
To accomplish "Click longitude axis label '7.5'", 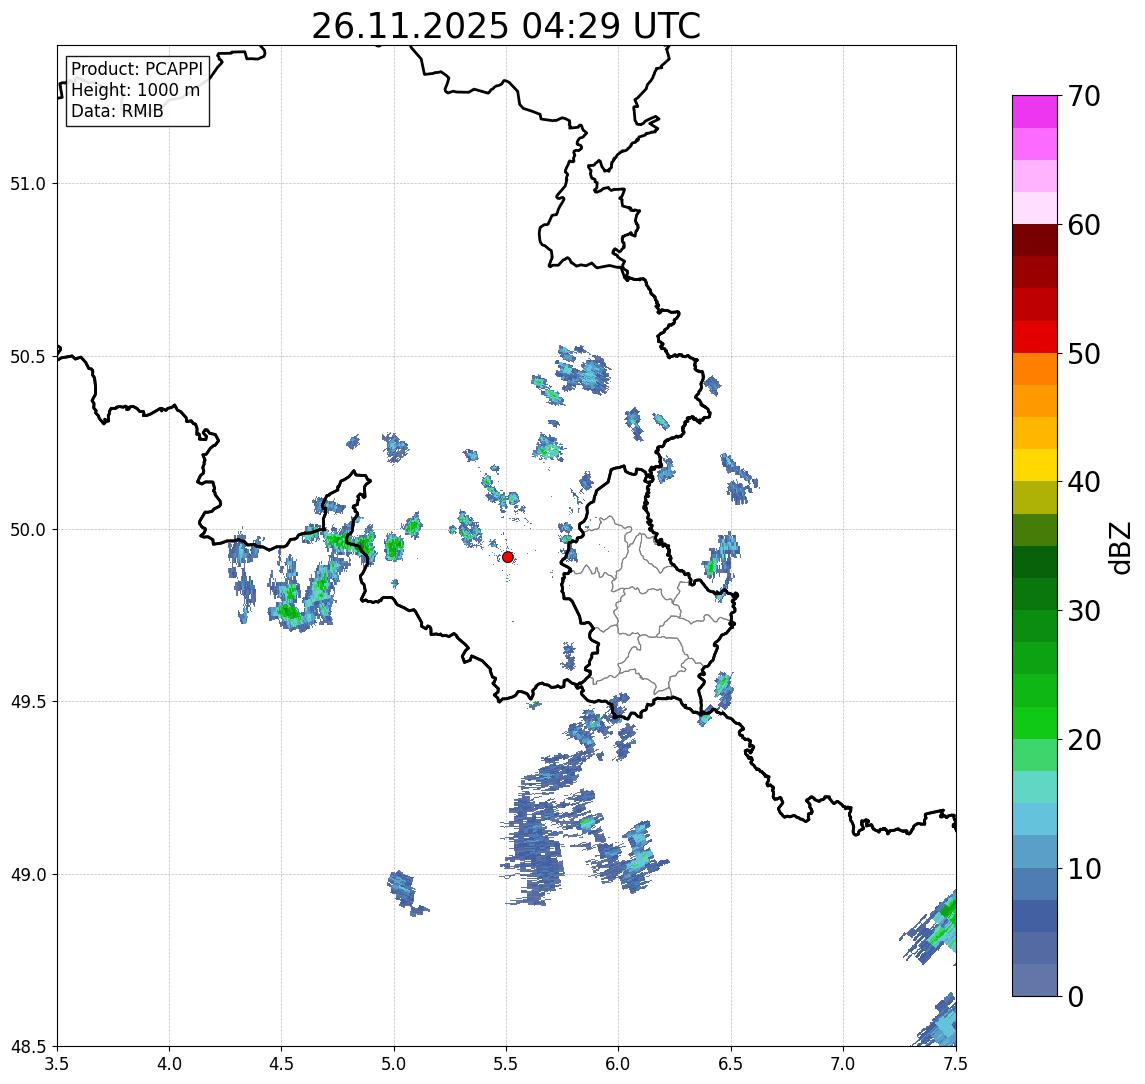I will tap(956, 1064).
